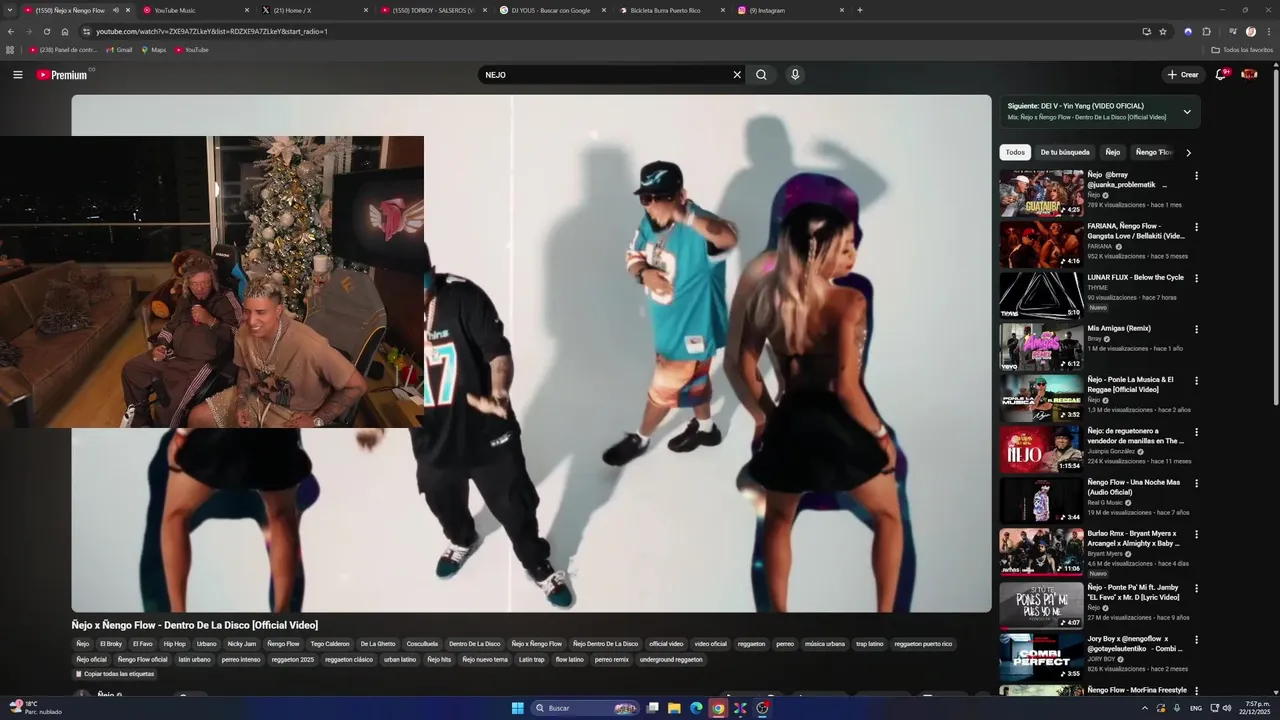The width and height of the screenshot is (1280, 720).
Task: Open options for FARIANA Gangsta Love video
Action: coord(1196,227)
